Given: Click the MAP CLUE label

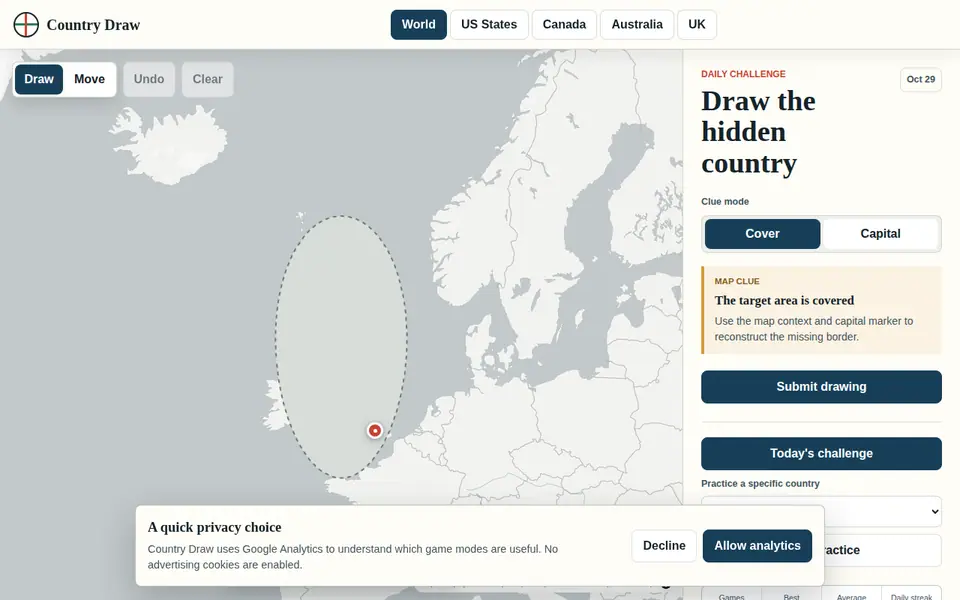Looking at the screenshot, I should click(737, 282).
